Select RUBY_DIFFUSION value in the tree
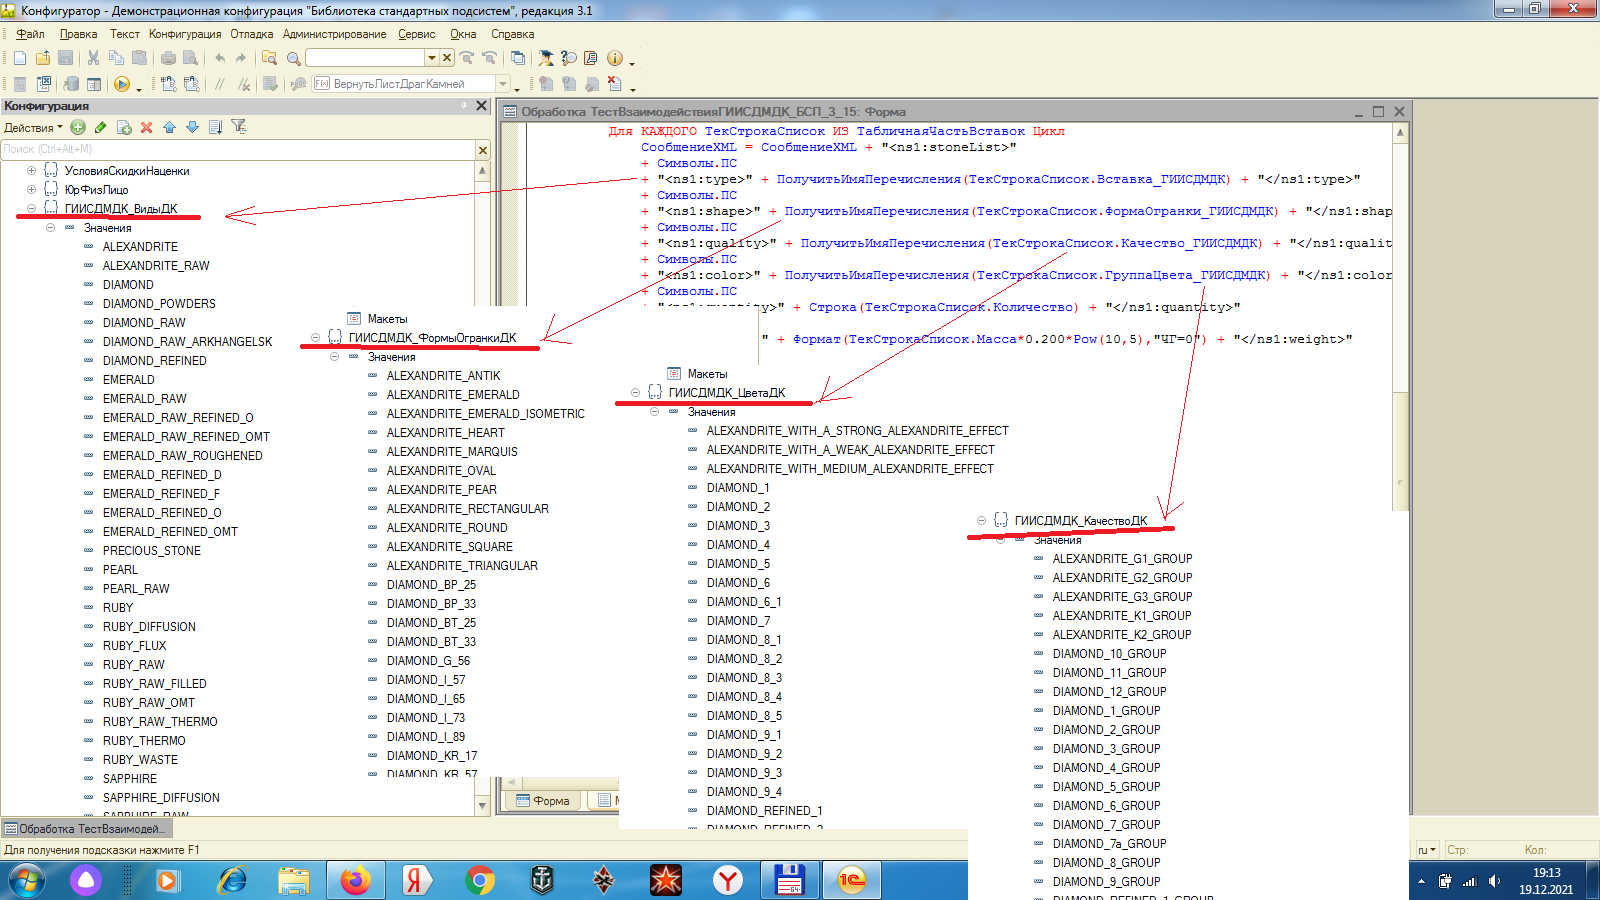 [x=149, y=626]
